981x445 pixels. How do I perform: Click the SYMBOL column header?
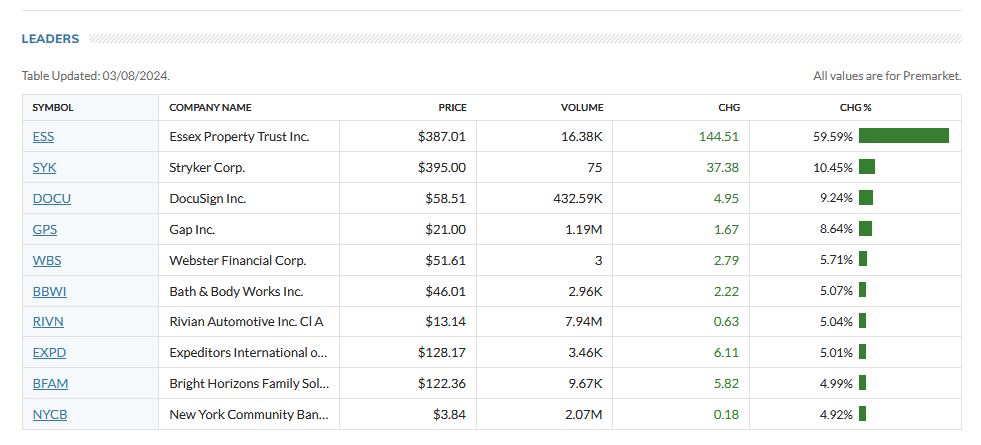53,107
